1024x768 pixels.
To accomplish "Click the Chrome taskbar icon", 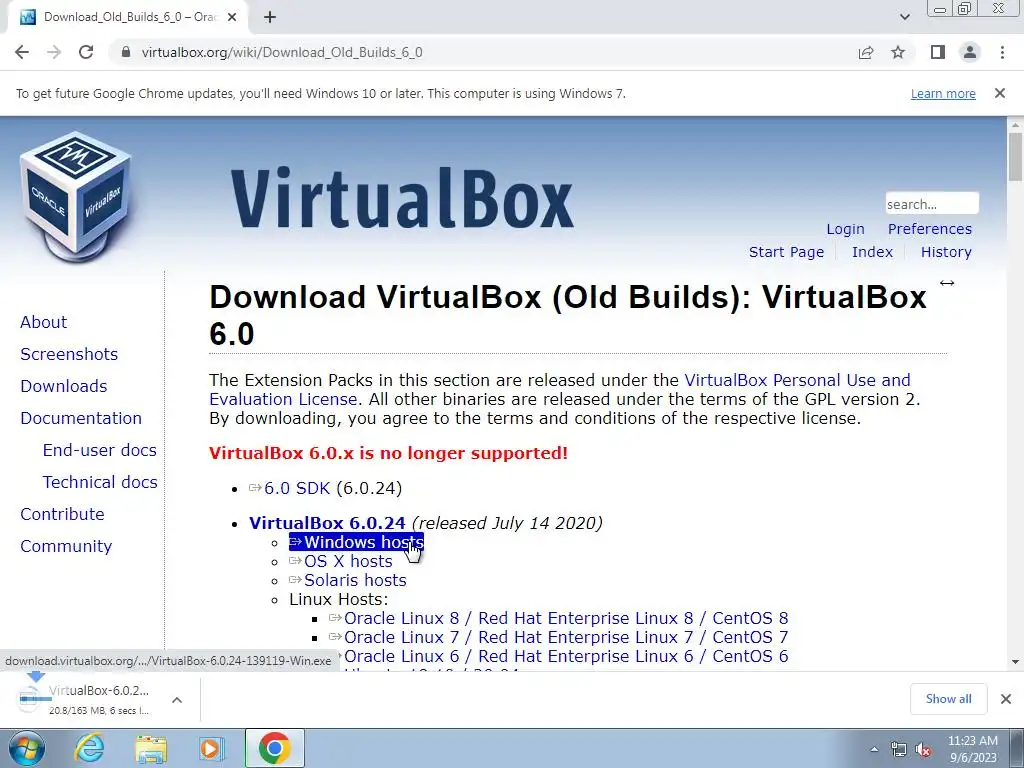I will pos(274,748).
